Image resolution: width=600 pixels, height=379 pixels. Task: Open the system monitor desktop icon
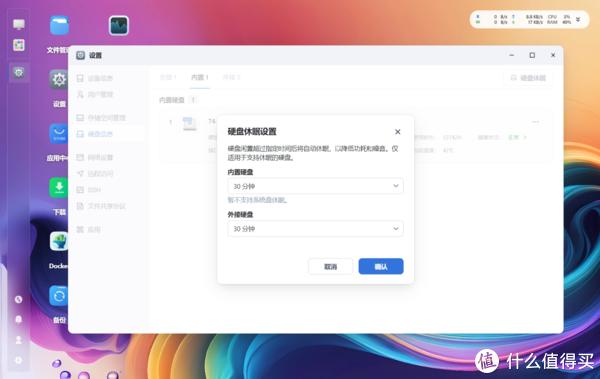(119, 26)
